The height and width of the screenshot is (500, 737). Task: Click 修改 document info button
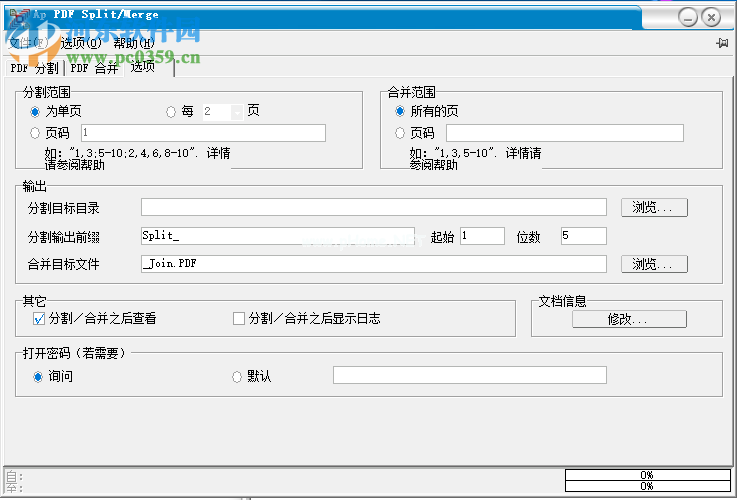click(629, 320)
